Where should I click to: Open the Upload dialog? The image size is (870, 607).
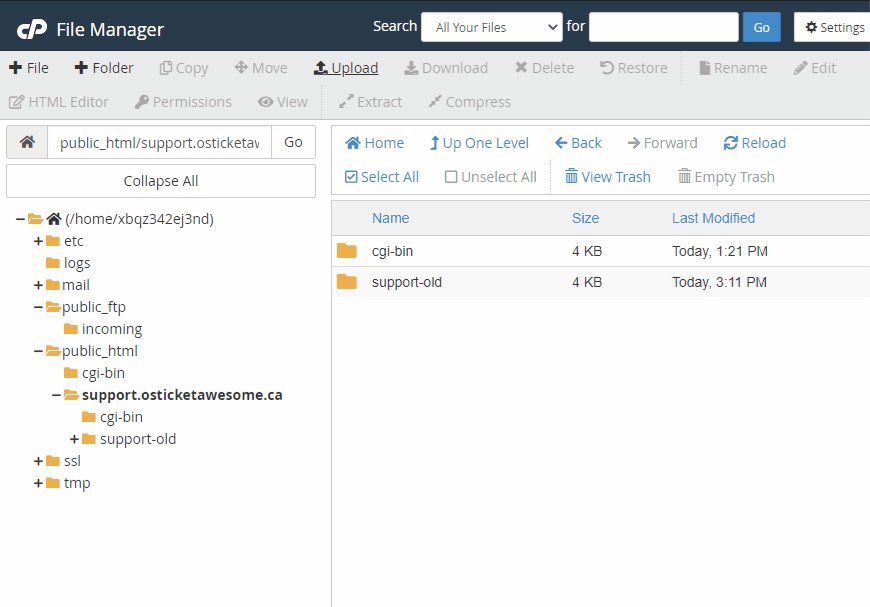tap(346, 68)
